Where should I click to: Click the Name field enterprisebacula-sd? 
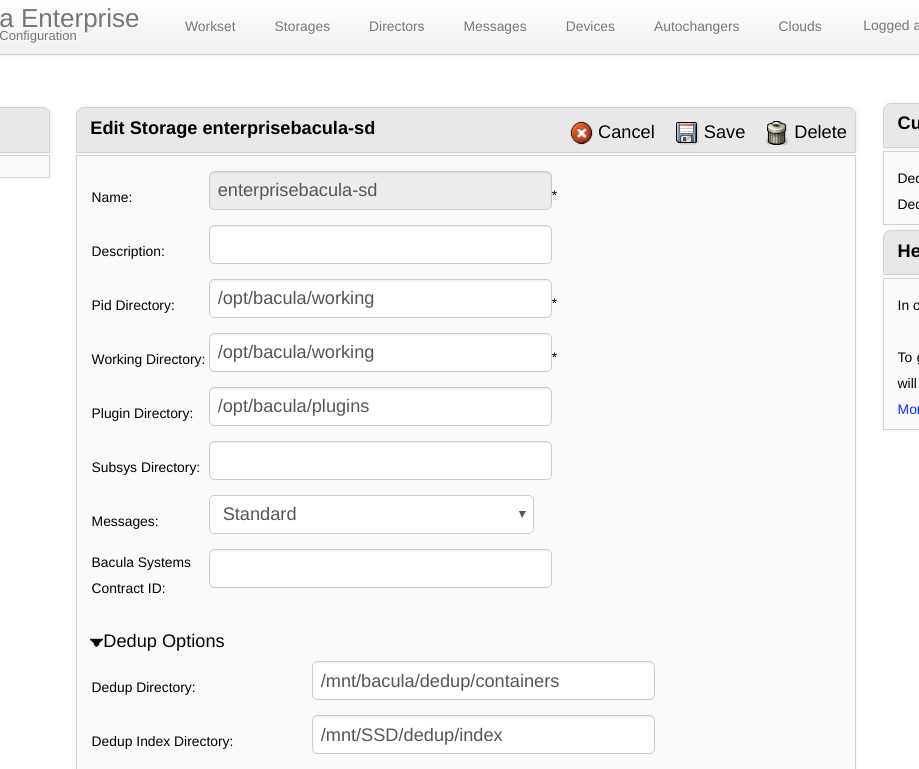tap(380, 190)
